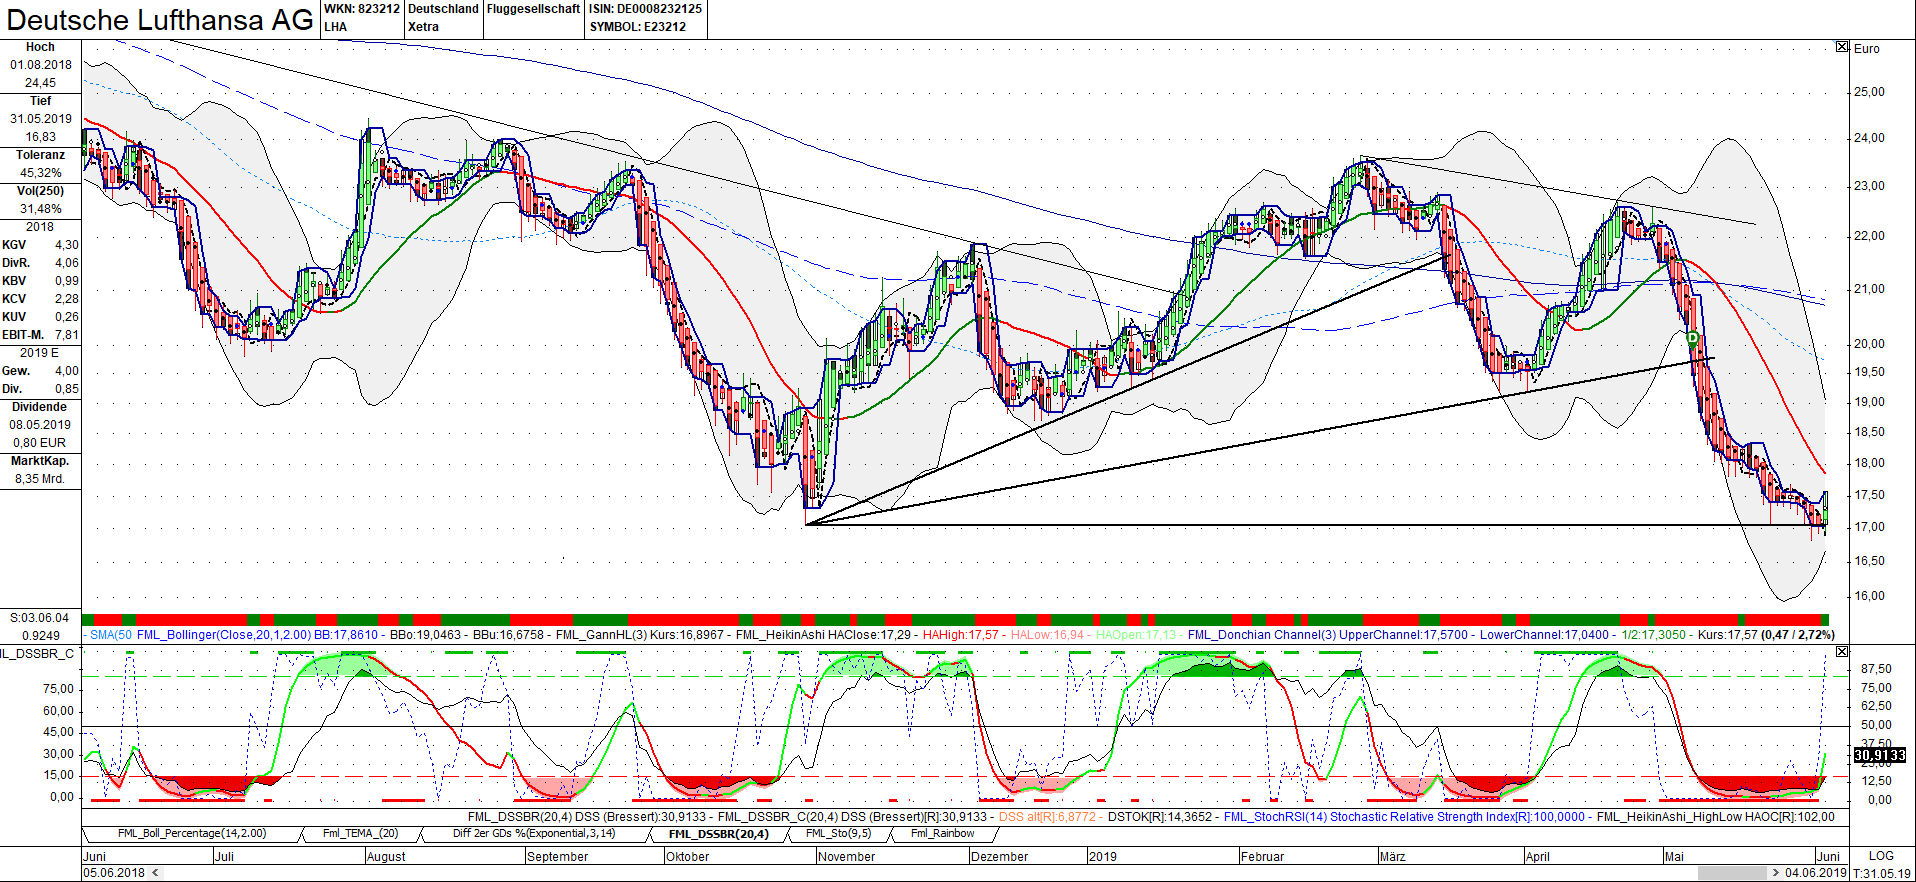Image resolution: width=1916 pixels, height=882 pixels.
Task: Toggle the LOG scale setting
Action: click(x=1881, y=856)
